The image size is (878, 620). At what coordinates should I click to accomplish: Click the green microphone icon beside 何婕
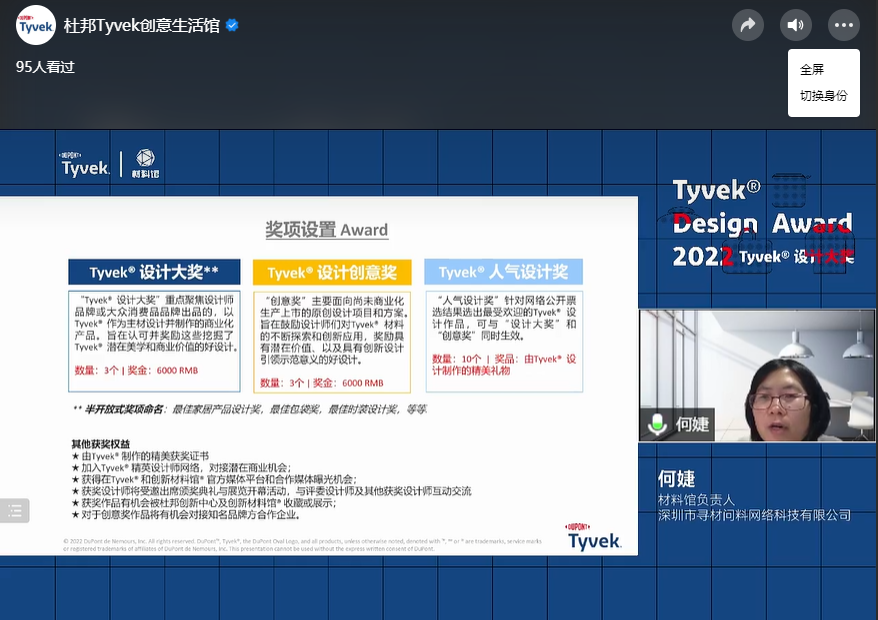pyautogui.click(x=657, y=424)
